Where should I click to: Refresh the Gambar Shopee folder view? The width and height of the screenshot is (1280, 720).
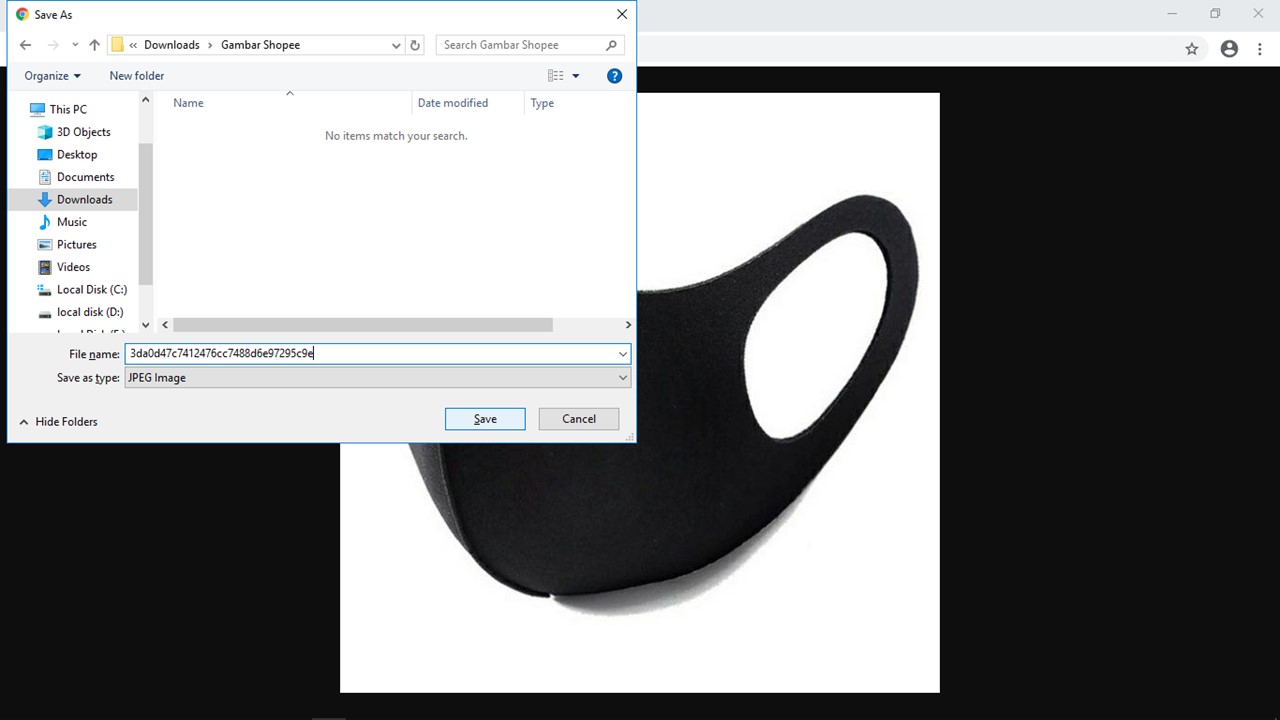click(x=415, y=45)
